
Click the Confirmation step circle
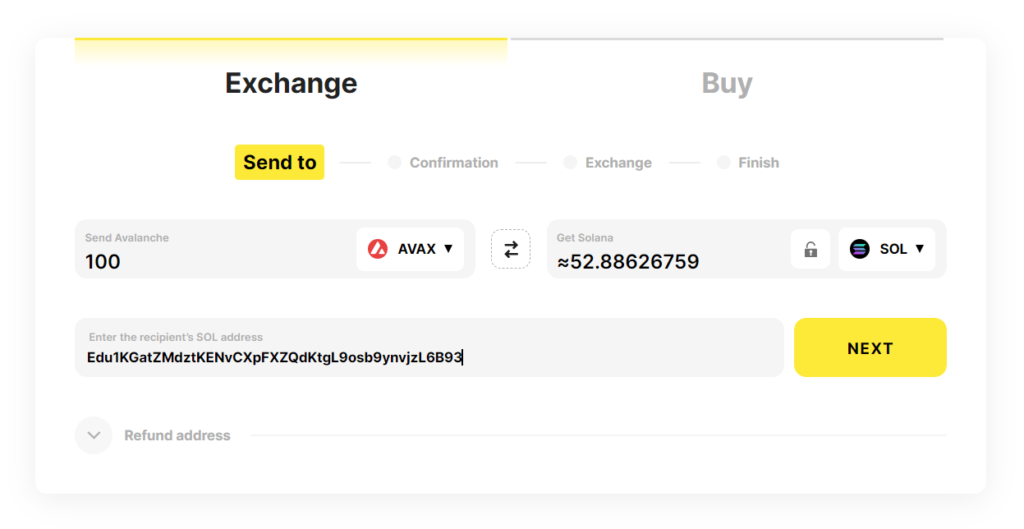coord(394,162)
